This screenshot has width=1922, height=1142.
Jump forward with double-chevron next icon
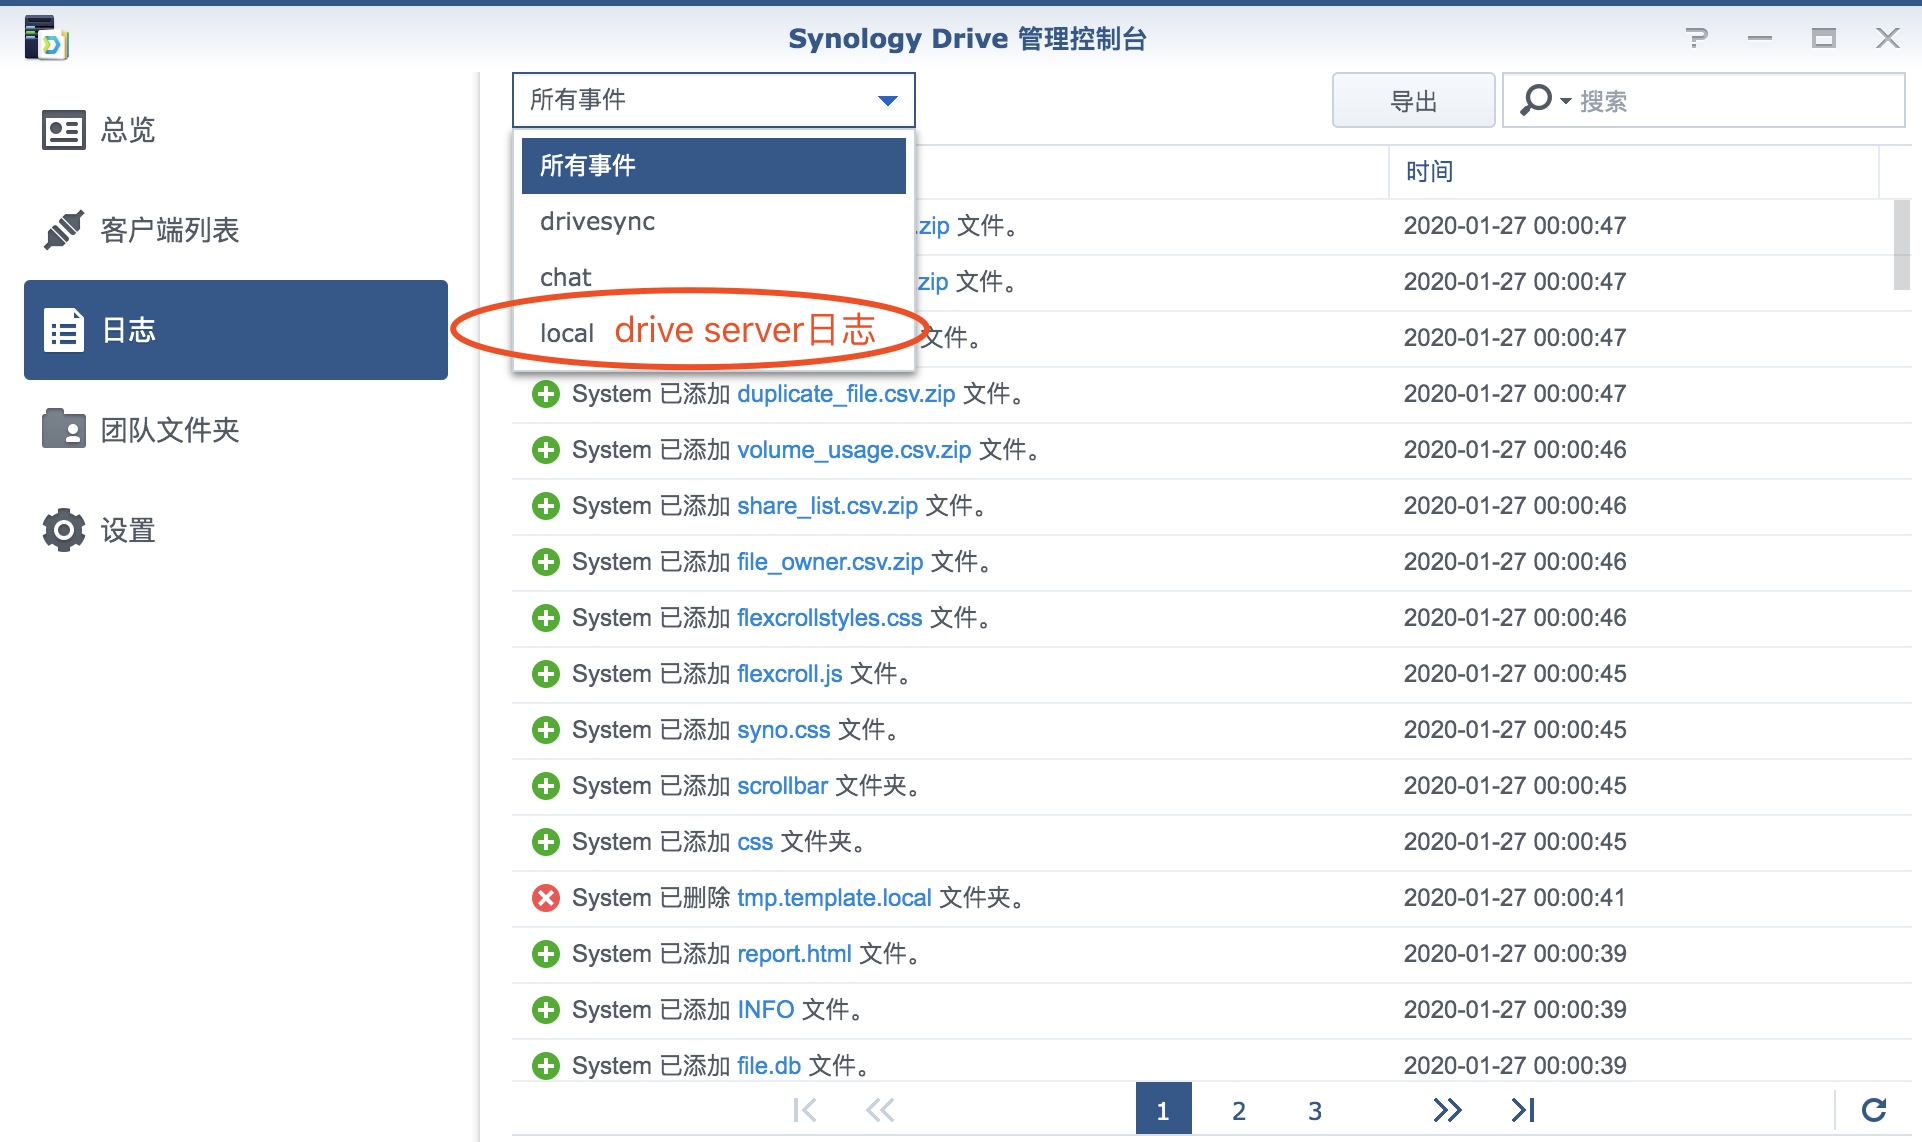1447,1110
